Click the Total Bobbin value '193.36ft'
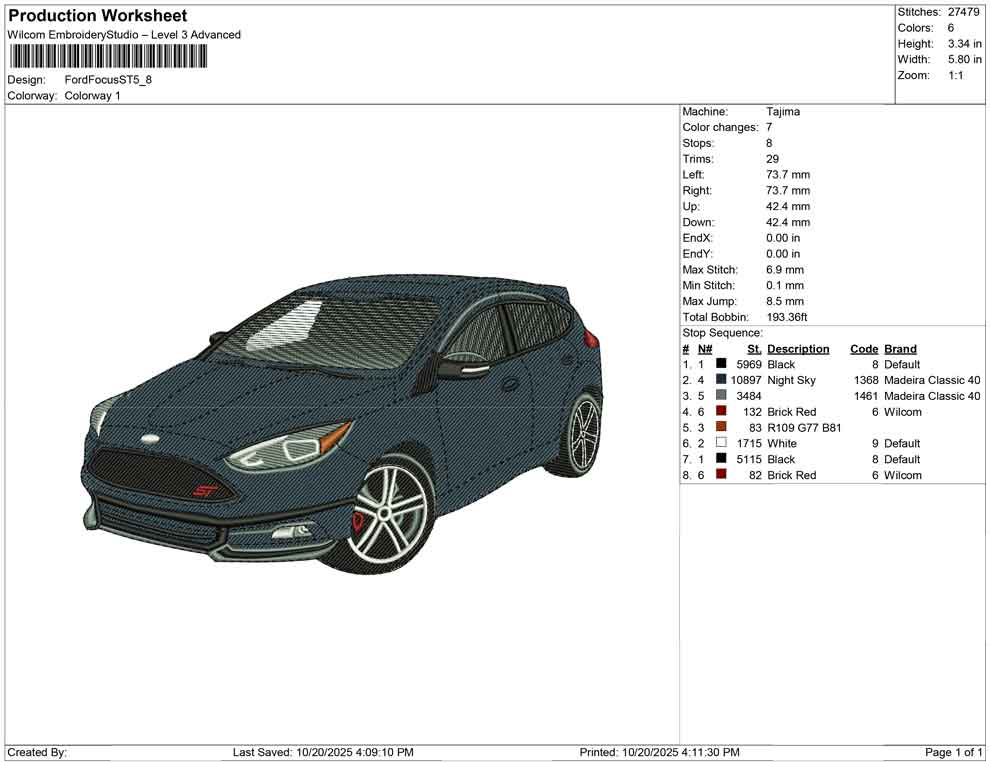 click(787, 317)
